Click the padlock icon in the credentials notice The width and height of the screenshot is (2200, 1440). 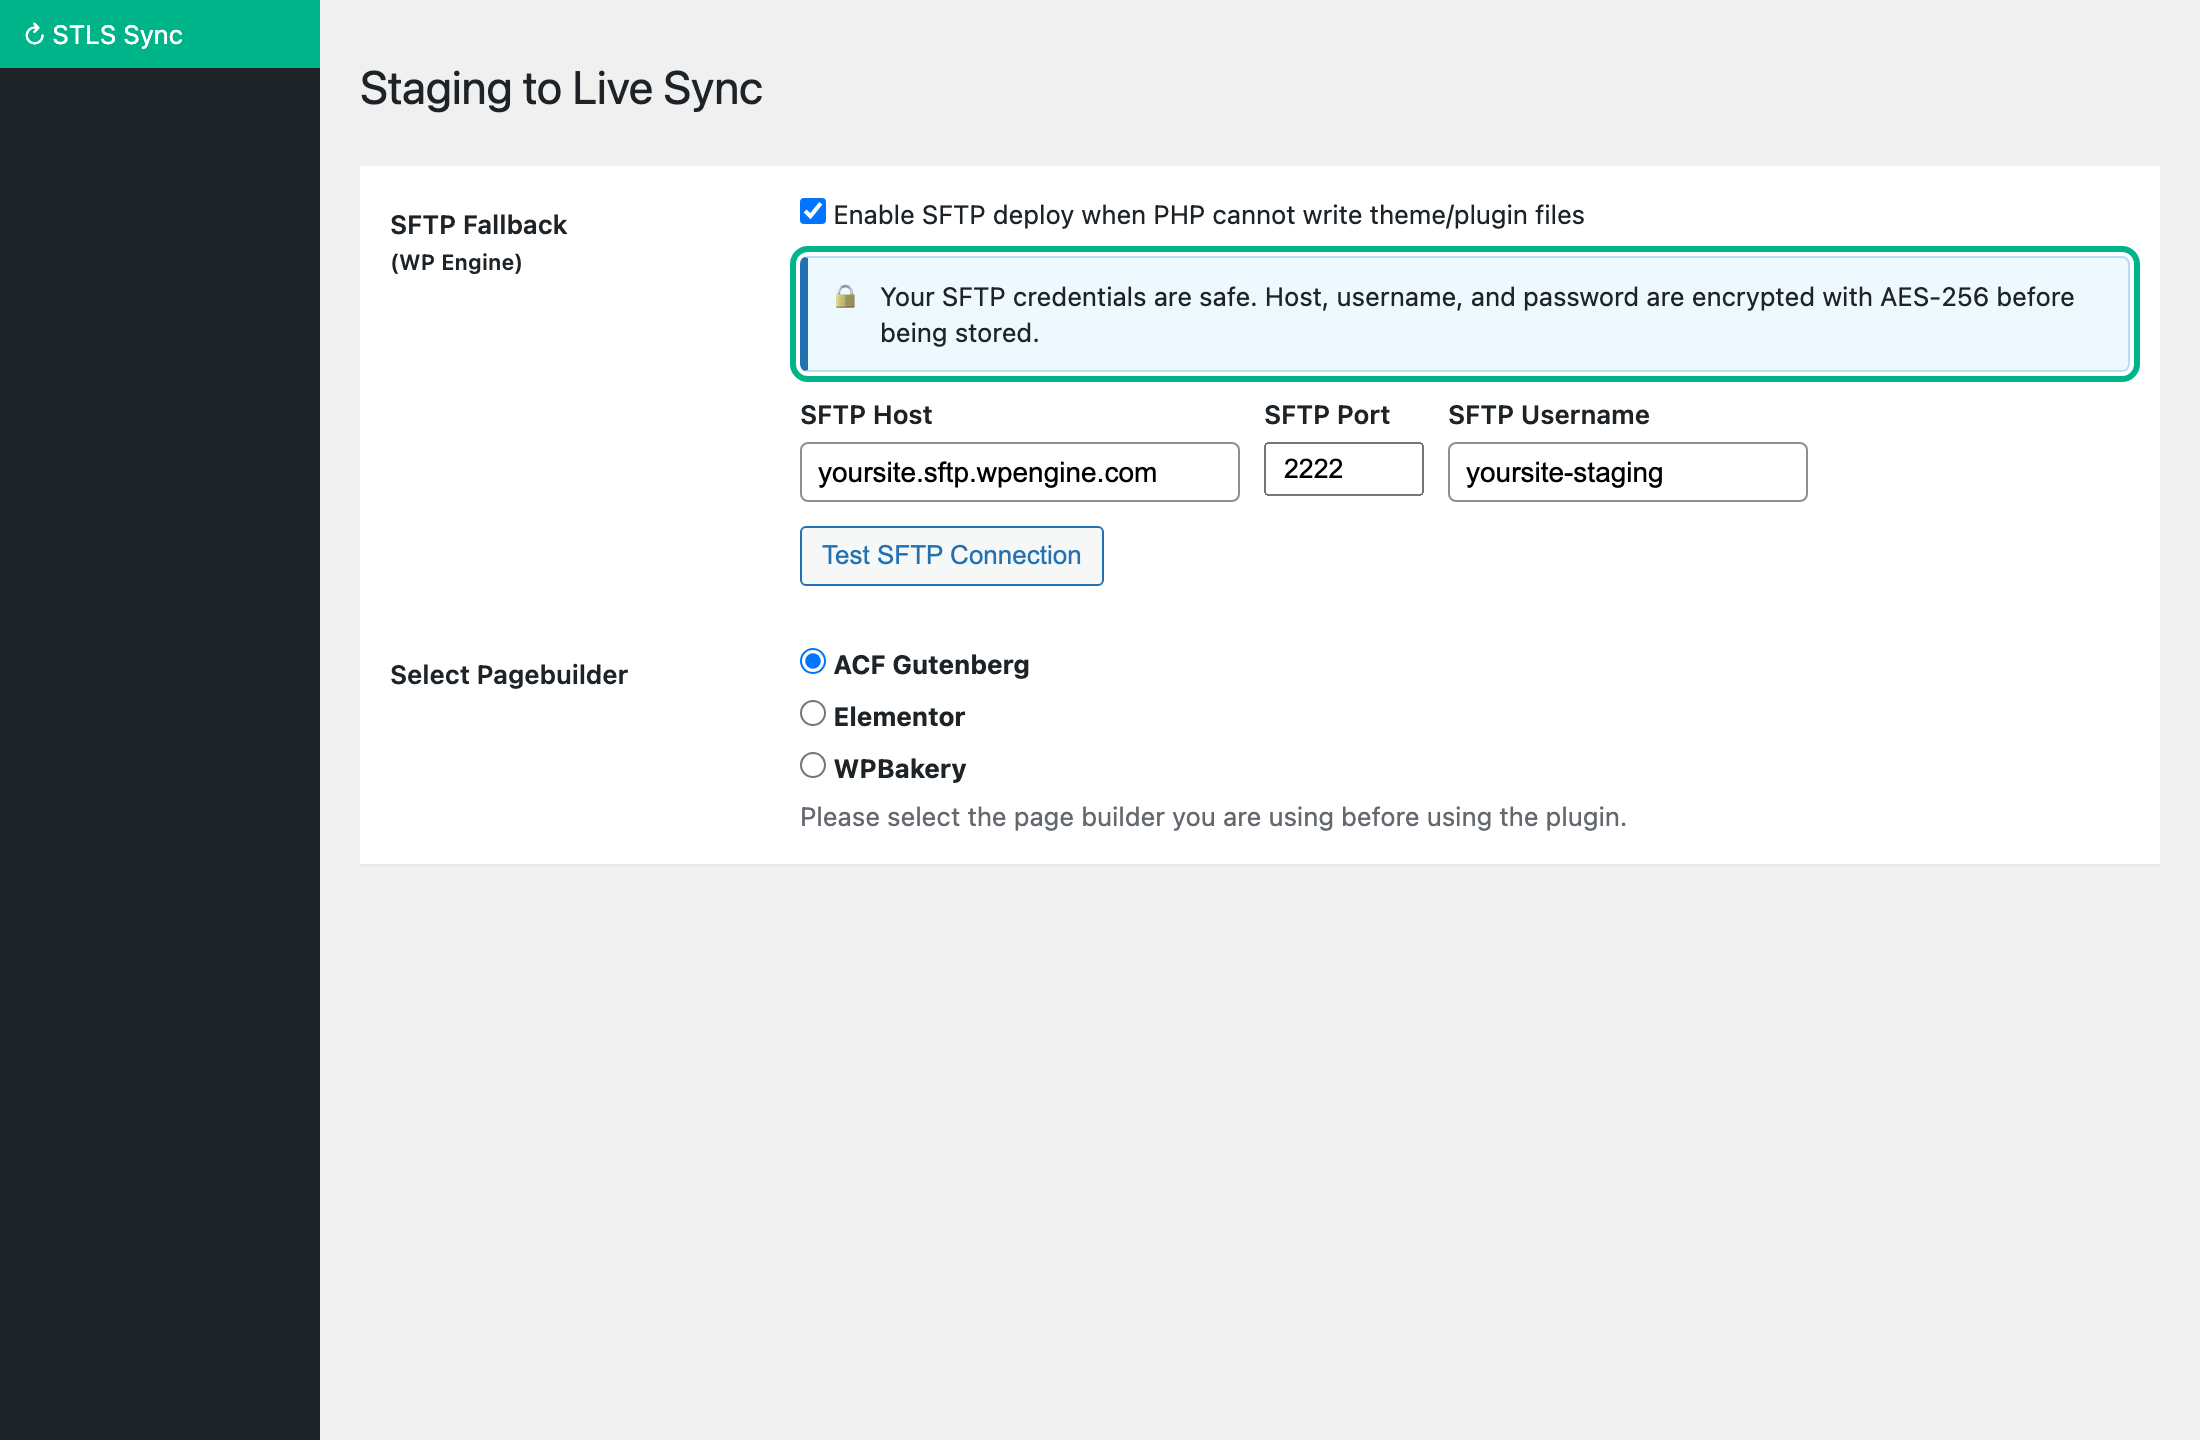(846, 297)
